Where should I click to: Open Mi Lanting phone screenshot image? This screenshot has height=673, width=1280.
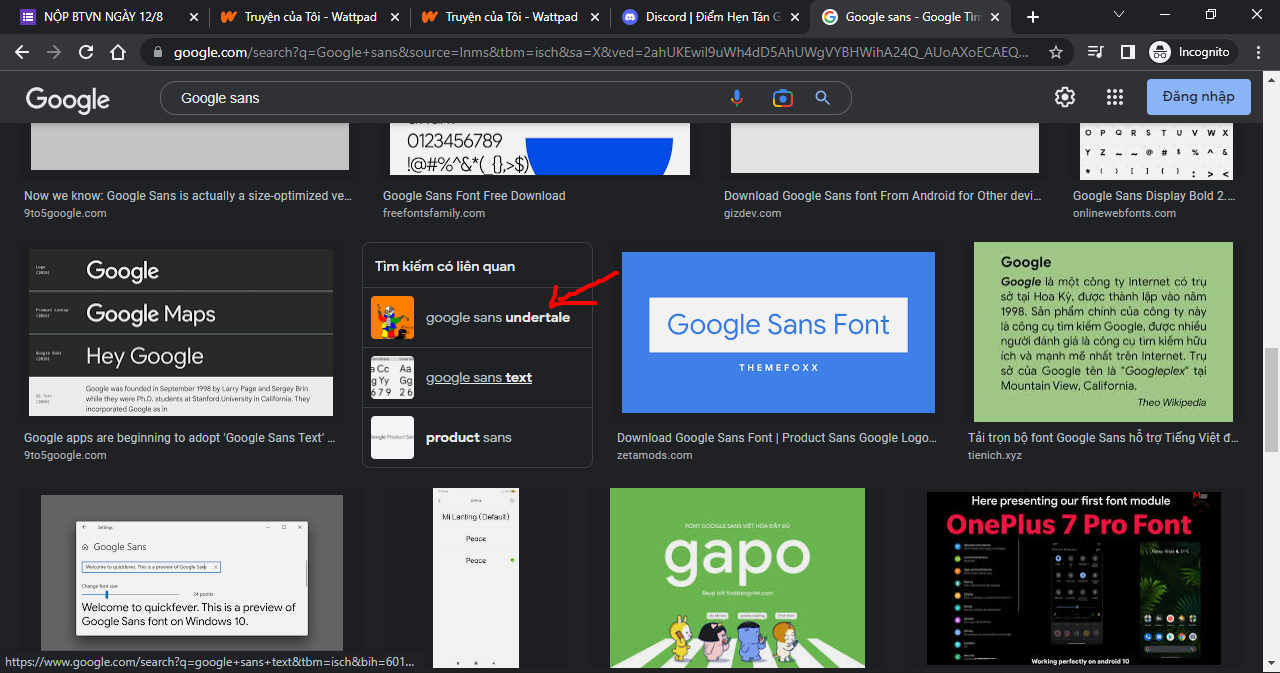click(476, 577)
